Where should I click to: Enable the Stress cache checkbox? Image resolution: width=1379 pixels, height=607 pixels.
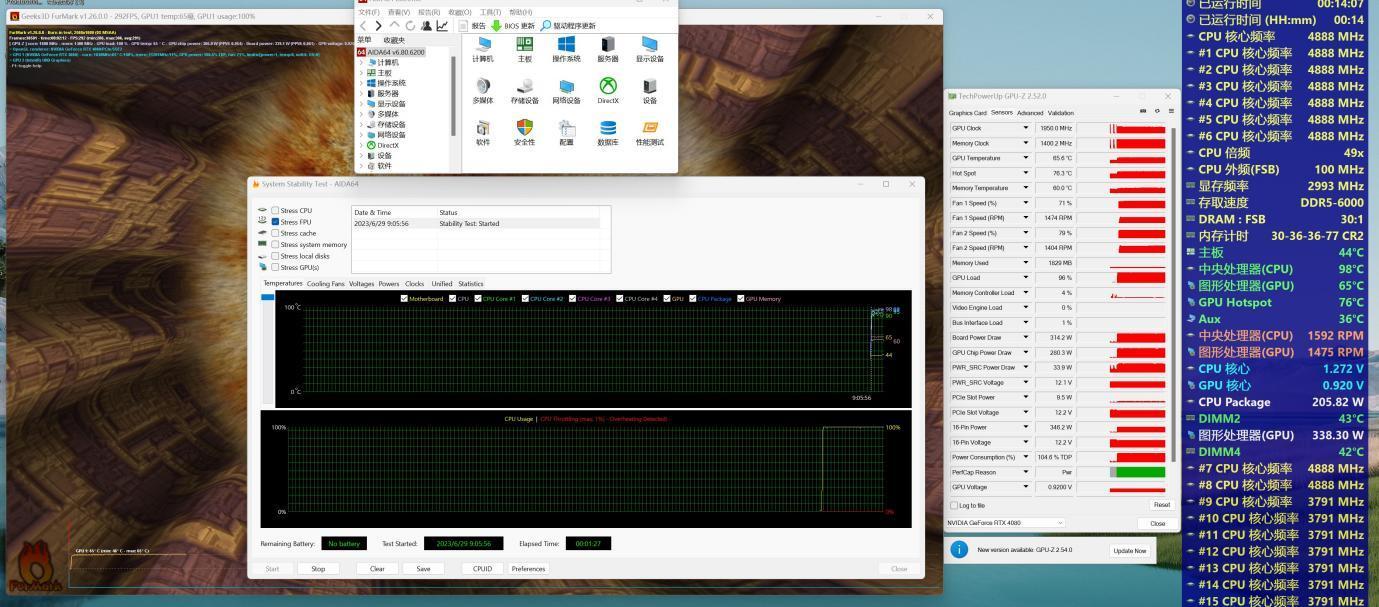(x=275, y=233)
